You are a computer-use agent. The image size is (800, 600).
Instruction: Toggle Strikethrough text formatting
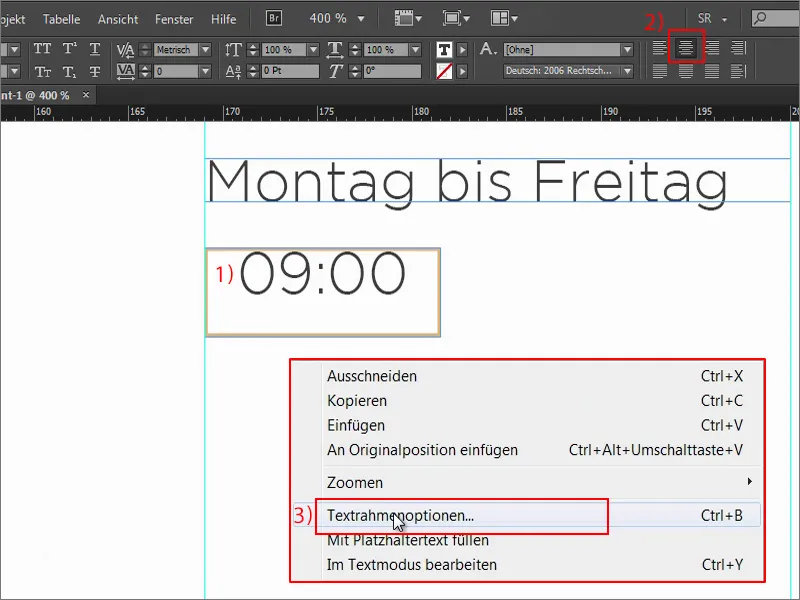pos(94,72)
